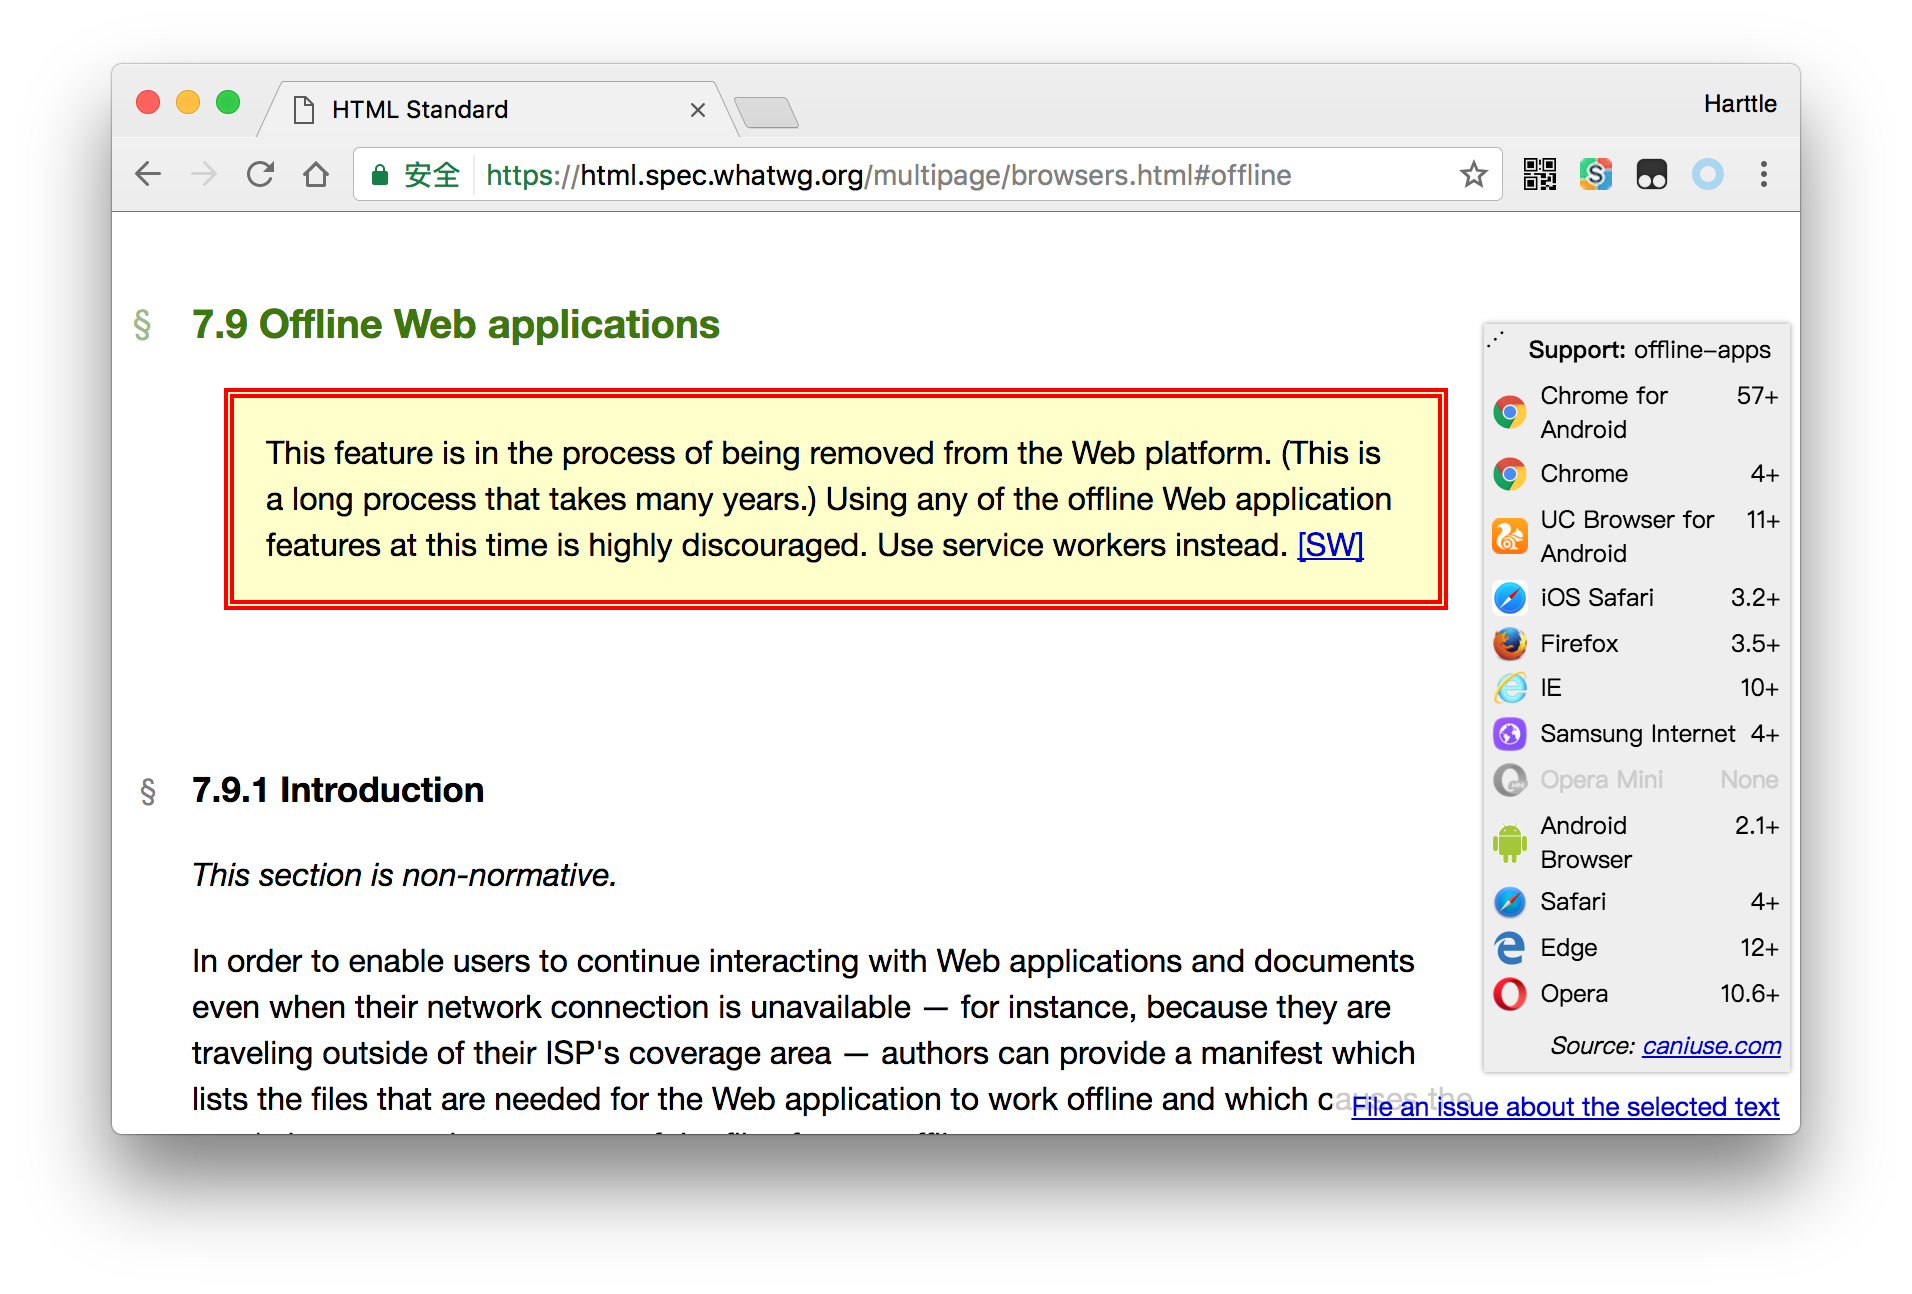Open Chrome's customize and control menu

(x=1764, y=174)
